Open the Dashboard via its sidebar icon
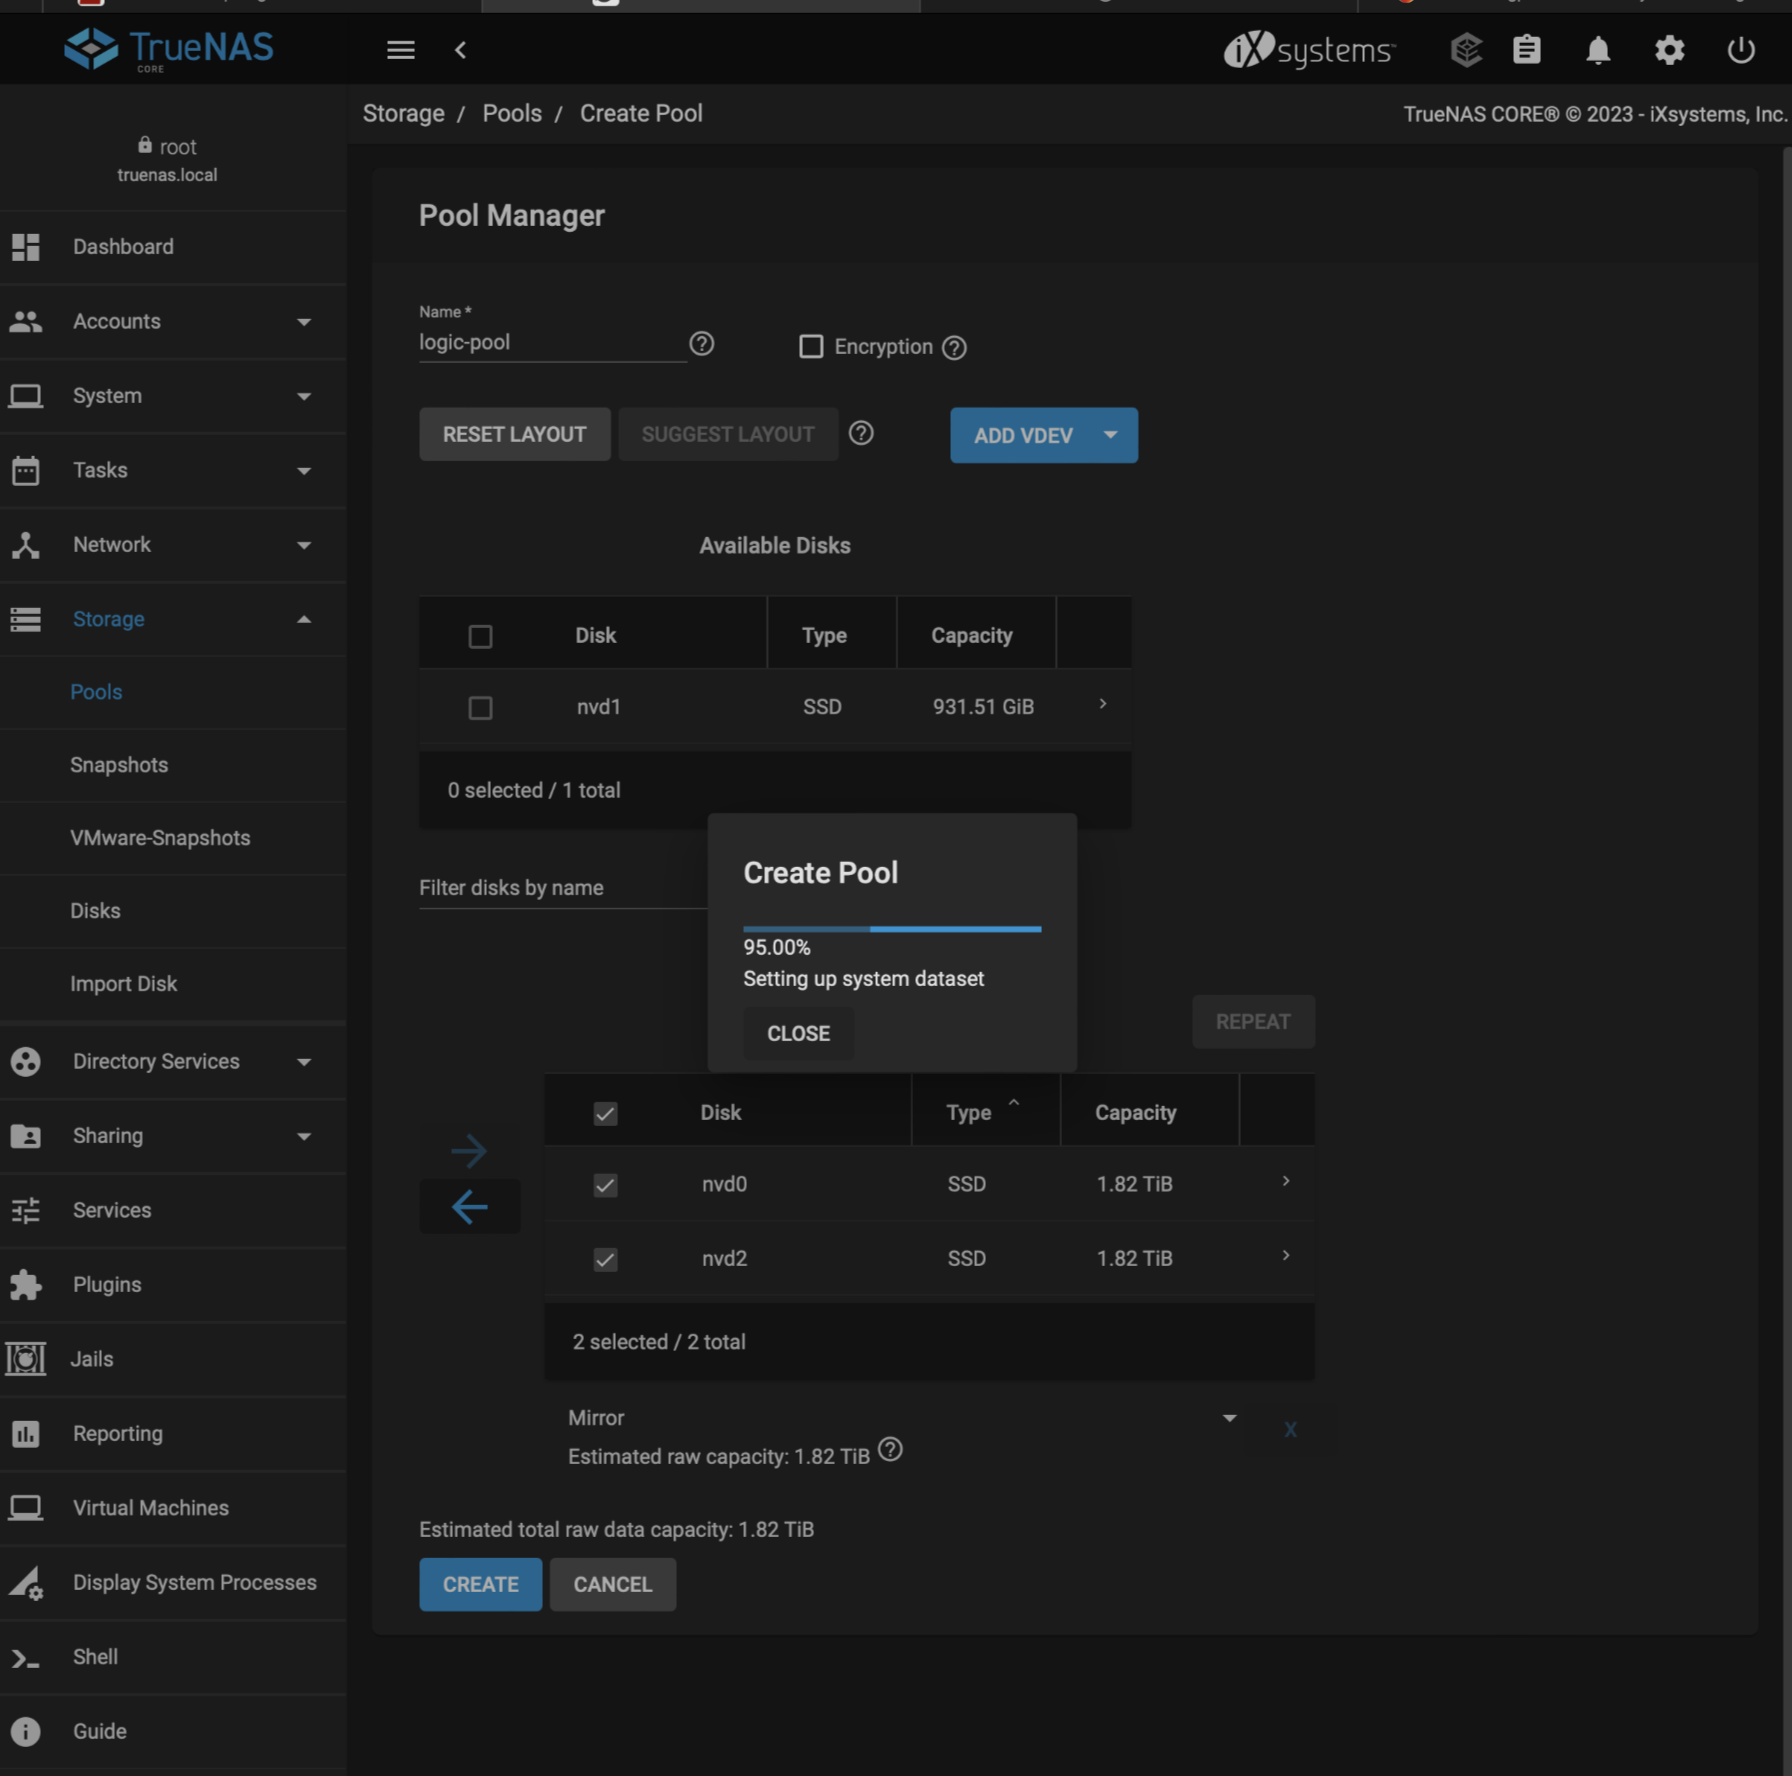The image size is (1792, 1776). pyautogui.click(x=25, y=246)
